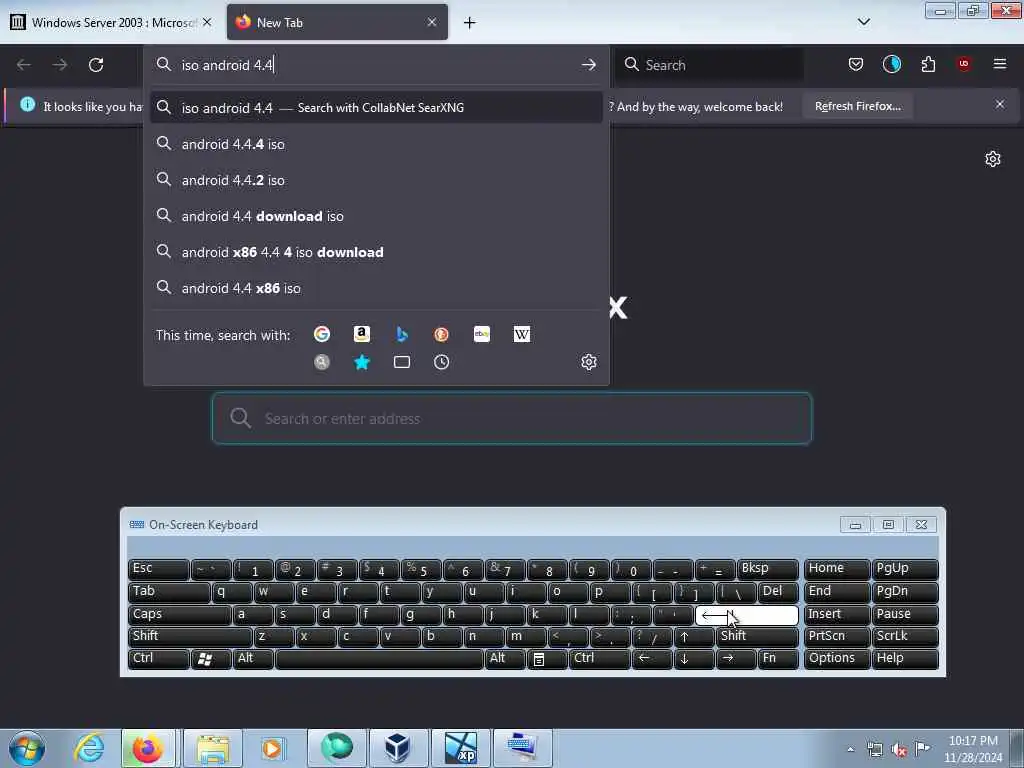Click the Bksp key on On-Screen Keyboard
This screenshot has height=768, width=1024.
tap(767, 569)
